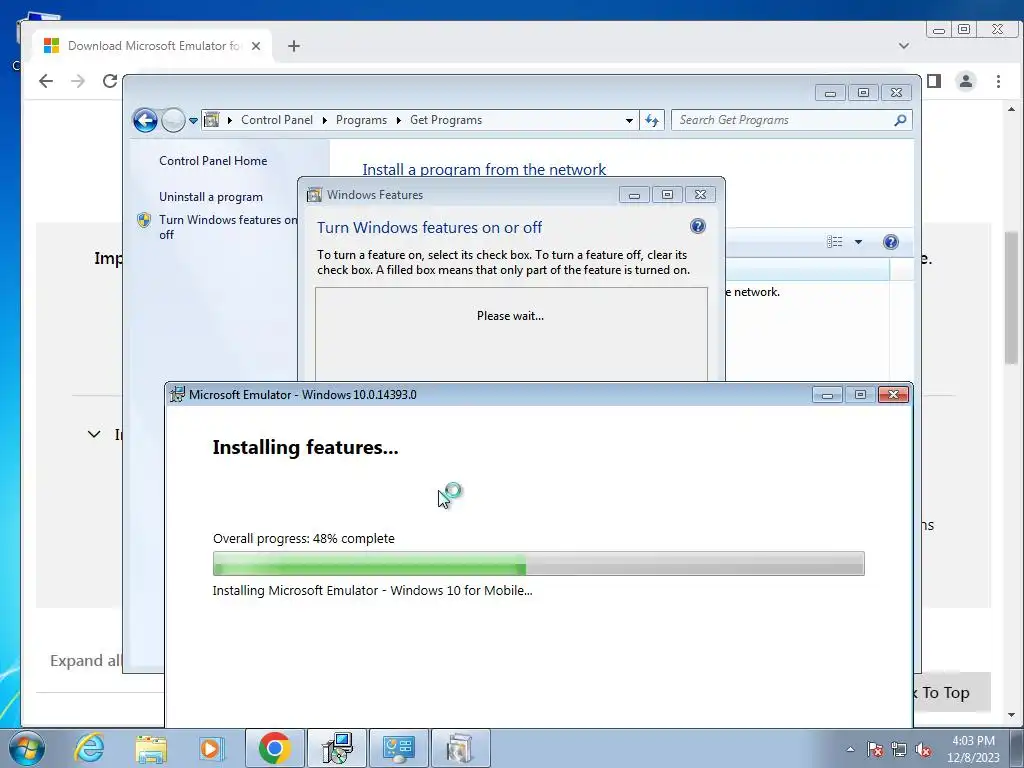Open the Action Center flag icon
This screenshot has width=1024, height=768.
(x=875, y=750)
